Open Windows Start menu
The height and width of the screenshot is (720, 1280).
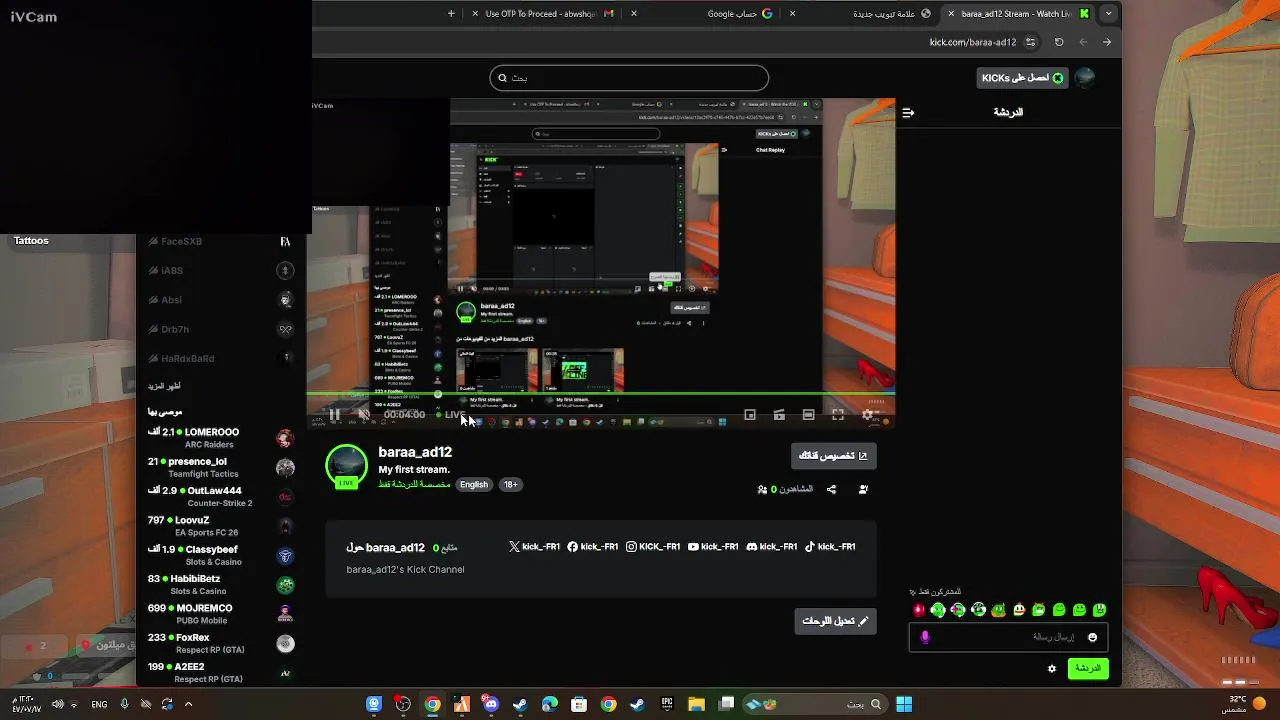click(904, 704)
